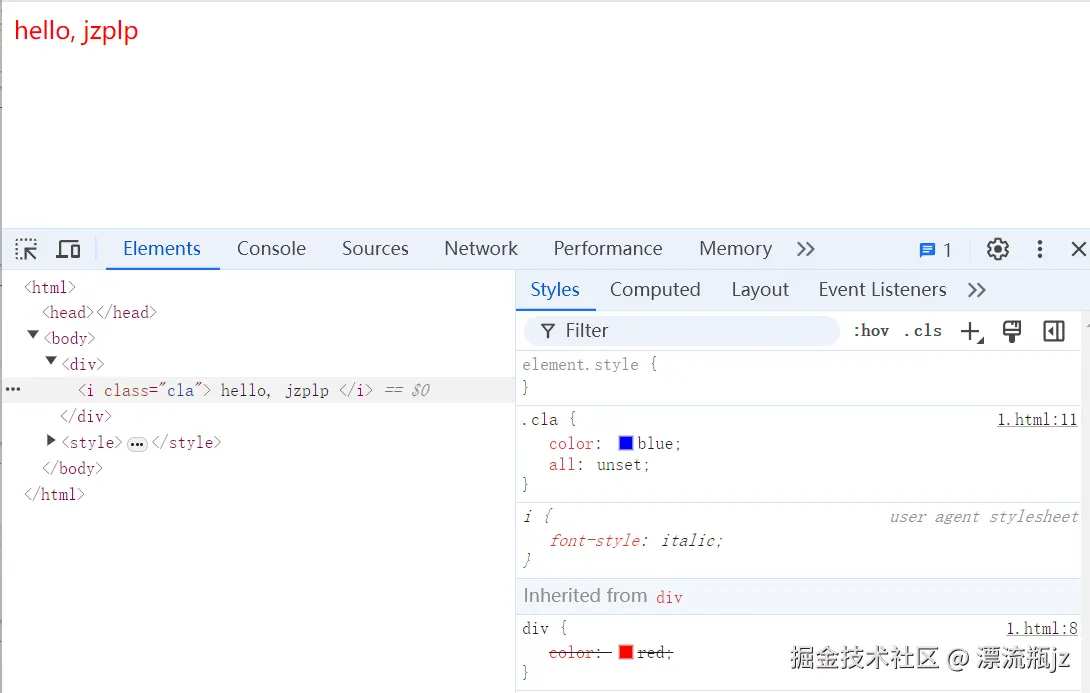Collapse the div node in the DOM tree
This screenshot has height=693, width=1090.
pos(51,363)
